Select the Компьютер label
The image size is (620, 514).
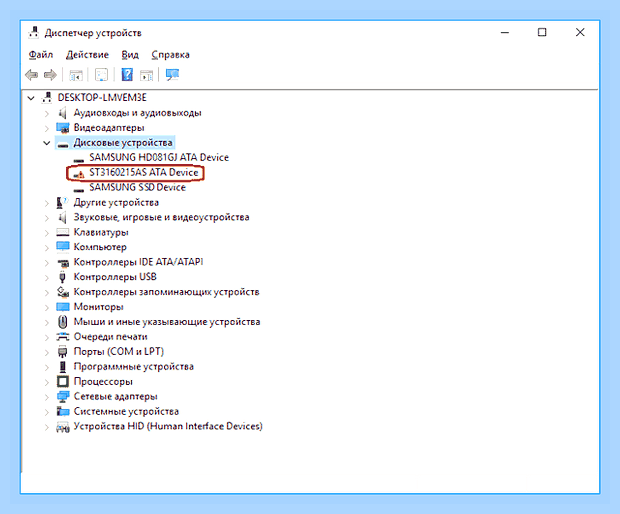[x=100, y=247]
